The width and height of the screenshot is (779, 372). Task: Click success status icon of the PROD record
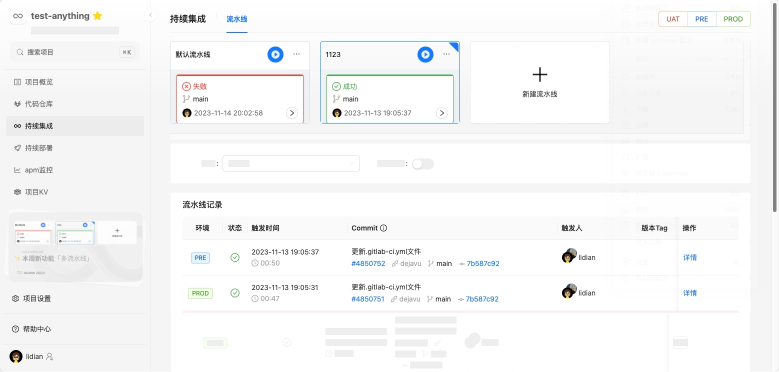(235, 293)
